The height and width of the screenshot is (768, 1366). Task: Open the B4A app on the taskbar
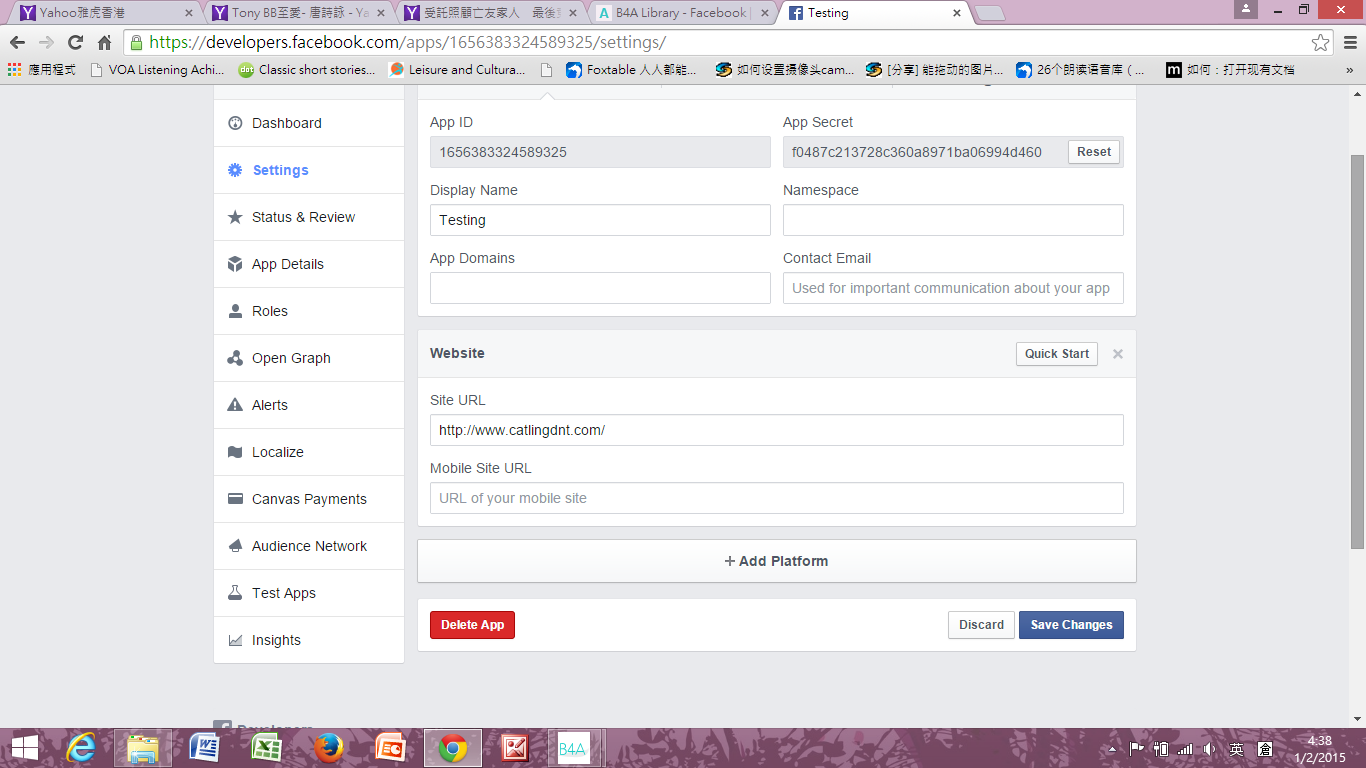pos(573,748)
